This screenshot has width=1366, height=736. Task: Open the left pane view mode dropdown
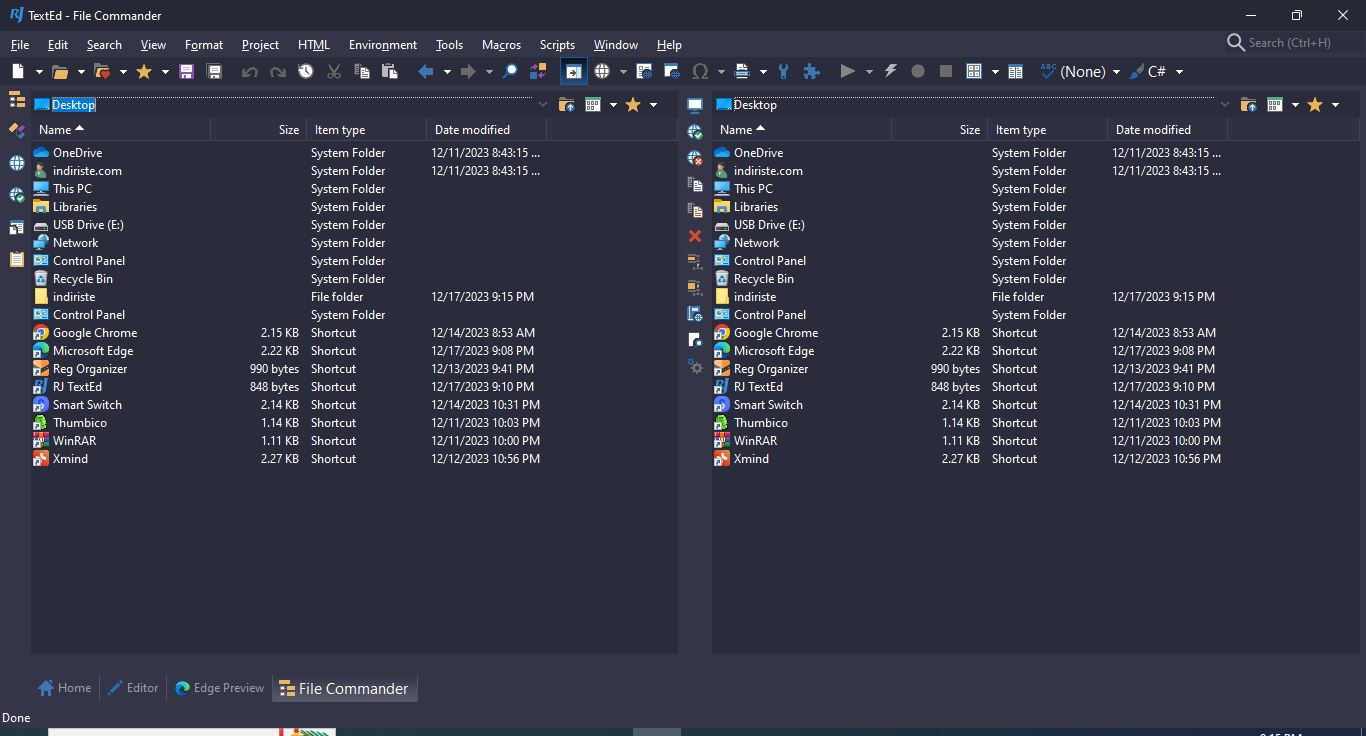613,105
